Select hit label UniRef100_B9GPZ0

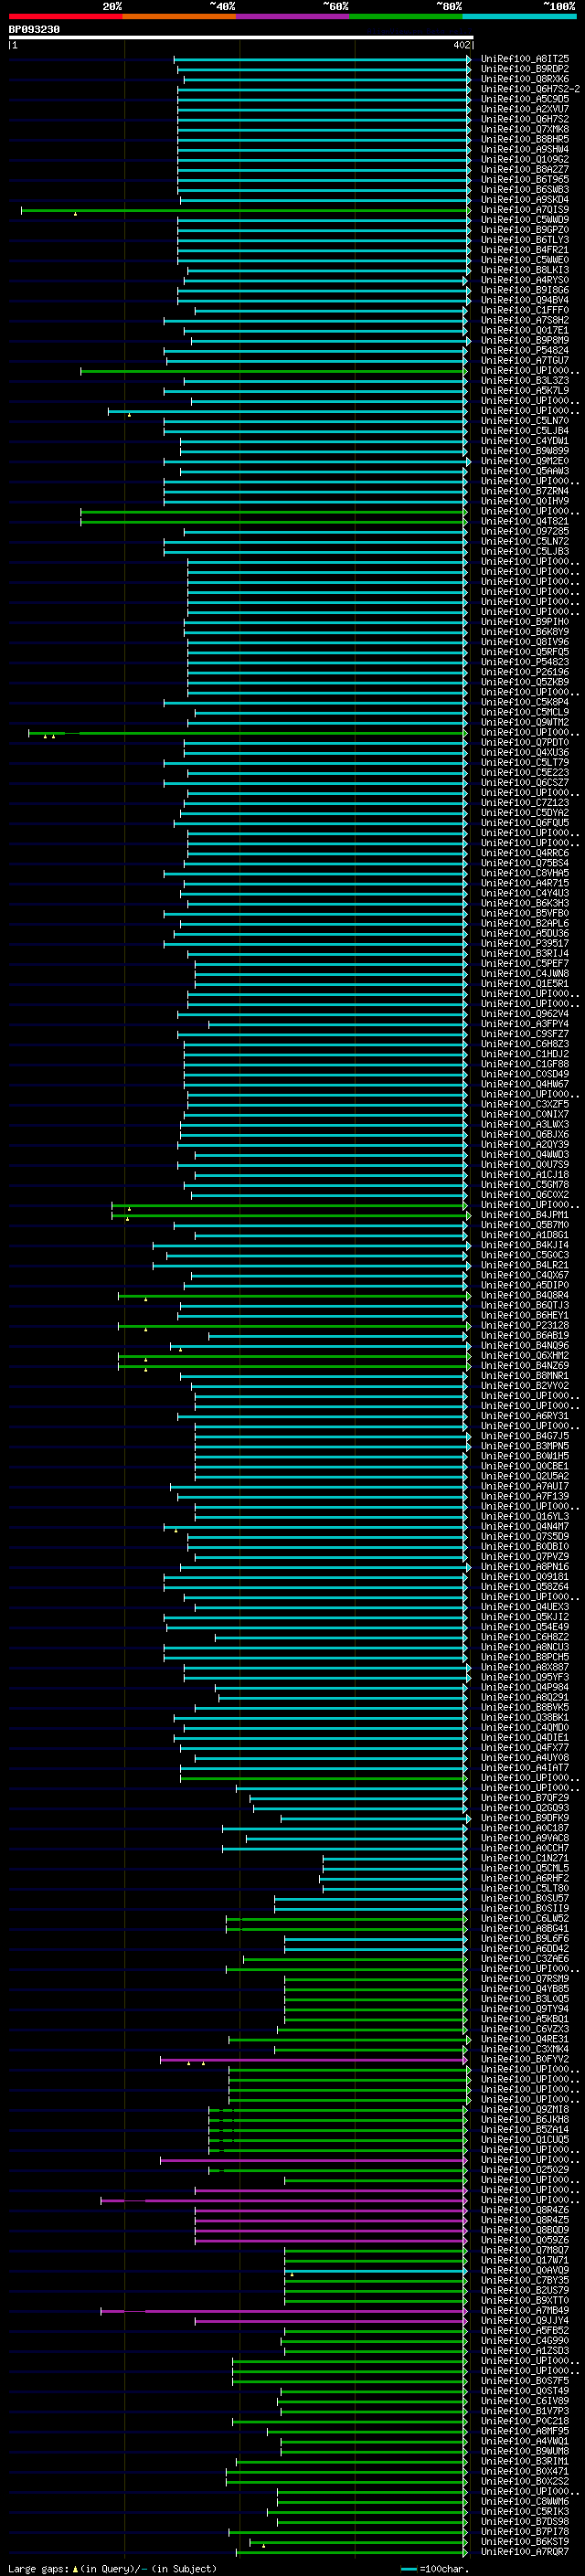pos(525,230)
